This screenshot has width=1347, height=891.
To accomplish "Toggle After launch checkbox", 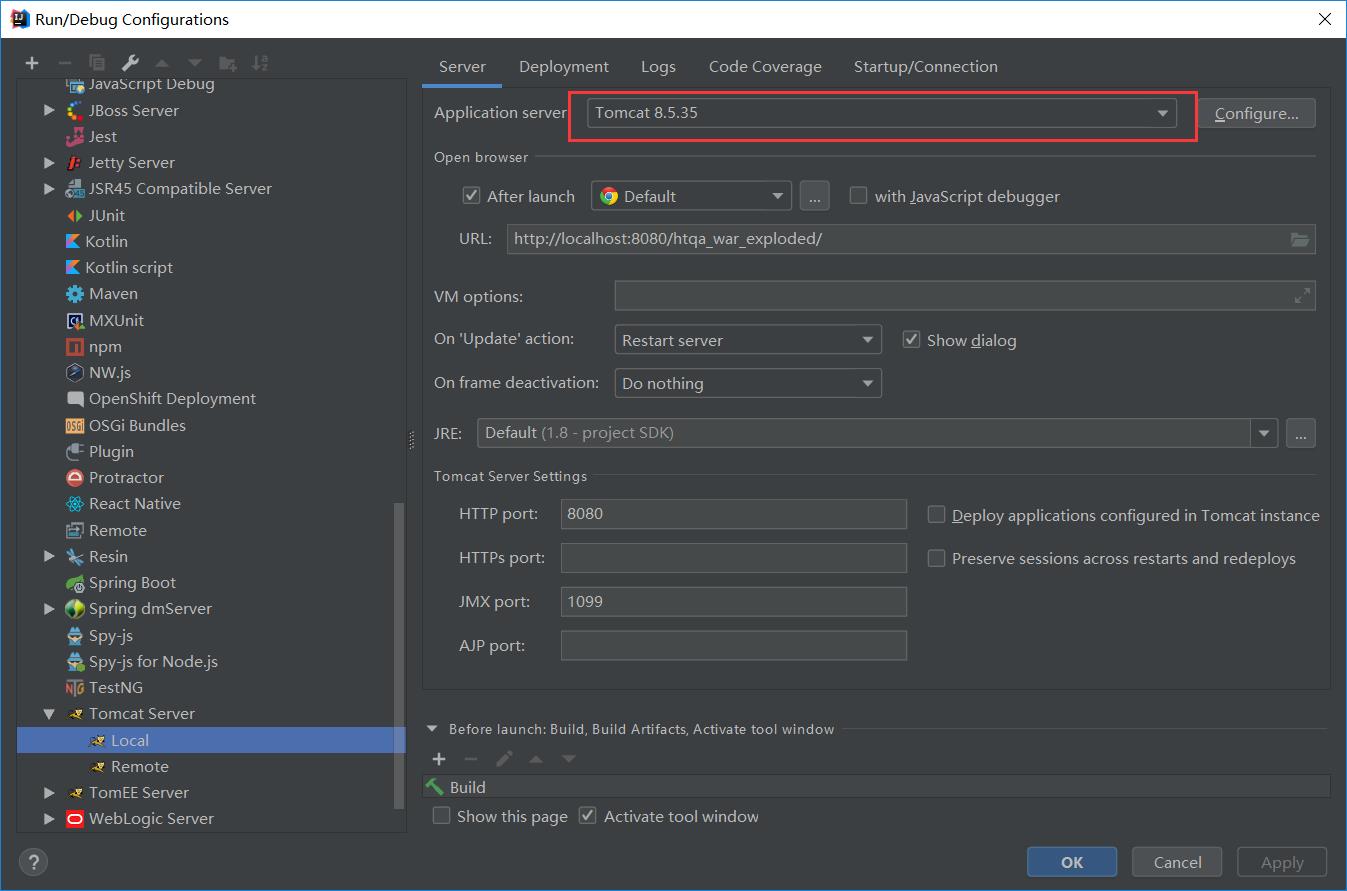I will pos(472,196).
